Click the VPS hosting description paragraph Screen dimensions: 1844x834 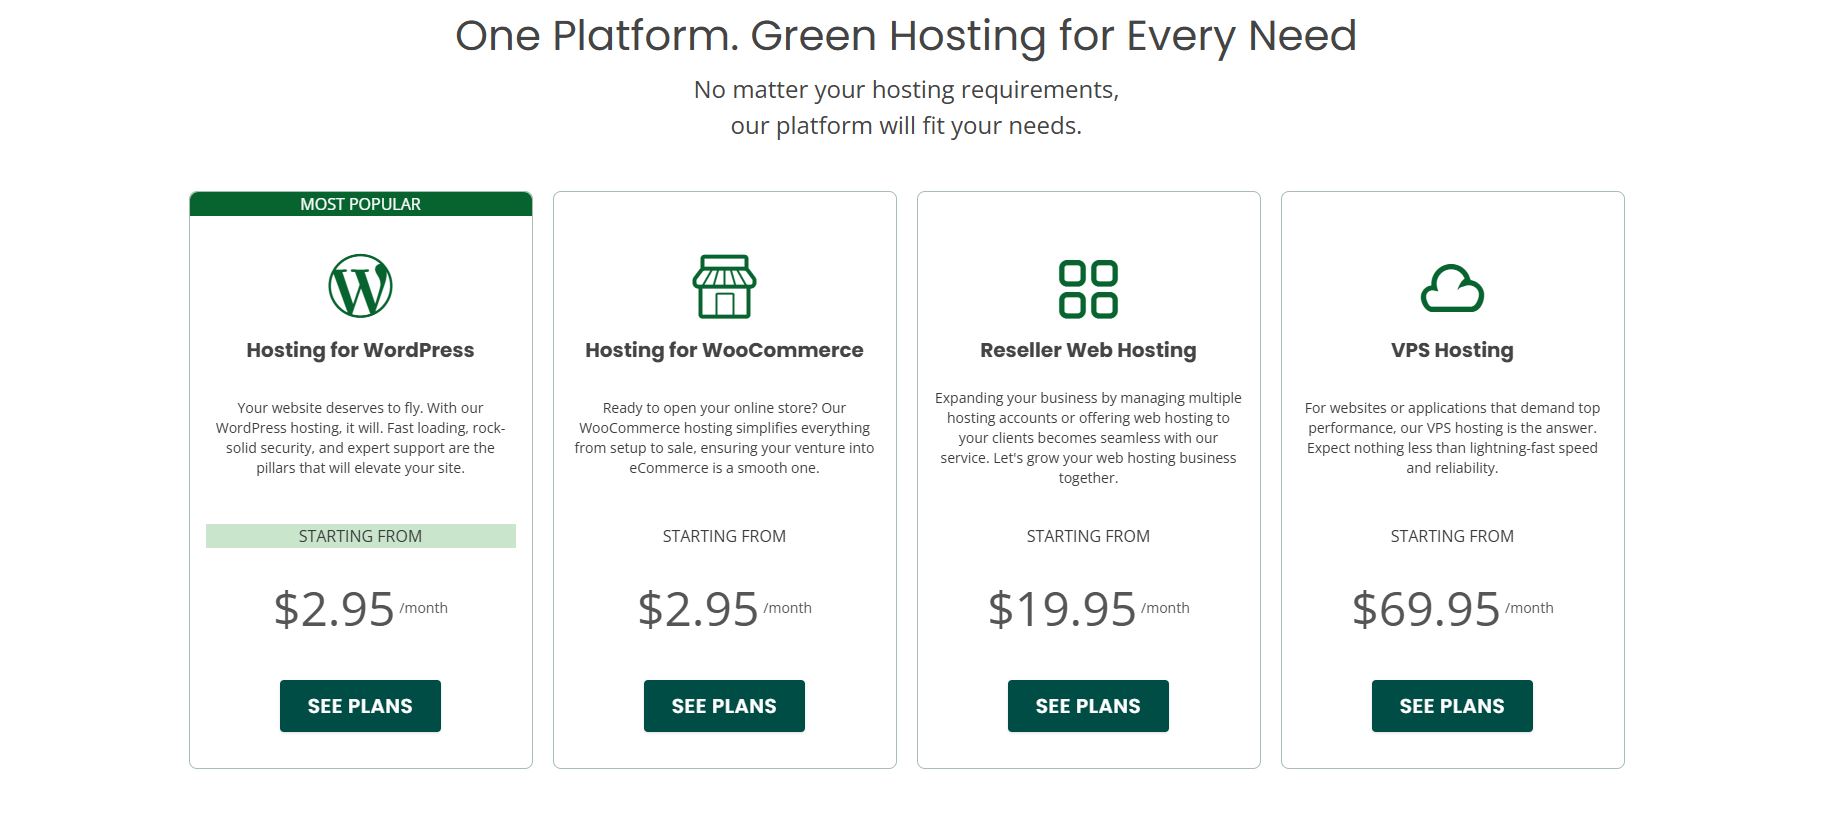point(1452,438)
